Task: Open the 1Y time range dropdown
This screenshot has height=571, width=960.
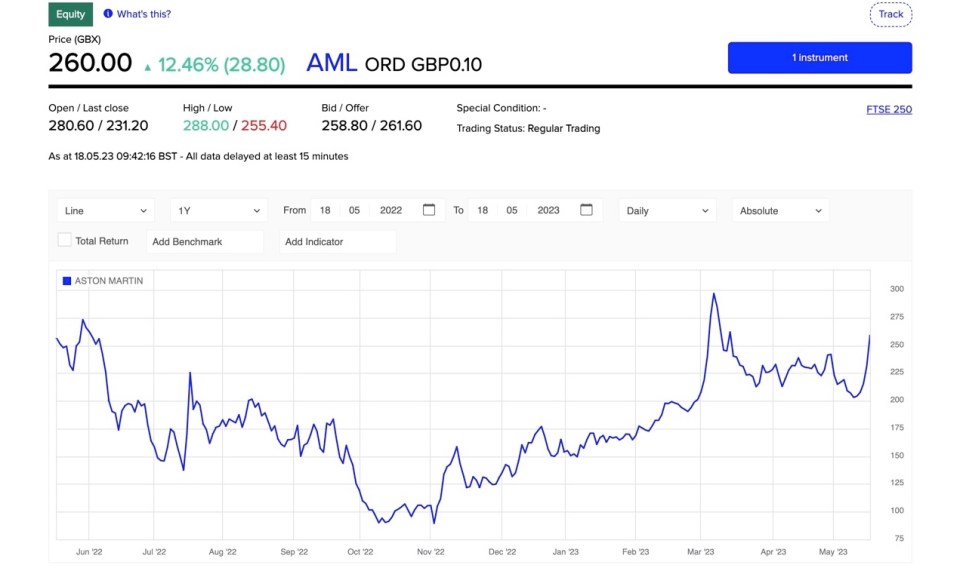Action: [x=219, y=211]
